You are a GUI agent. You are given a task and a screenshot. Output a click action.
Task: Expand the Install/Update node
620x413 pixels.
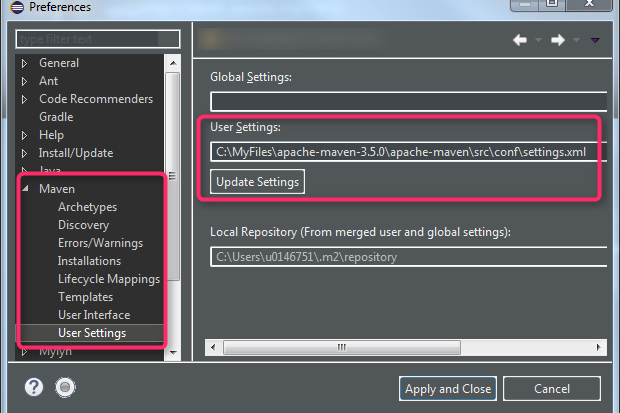click(x=26, y=153)
